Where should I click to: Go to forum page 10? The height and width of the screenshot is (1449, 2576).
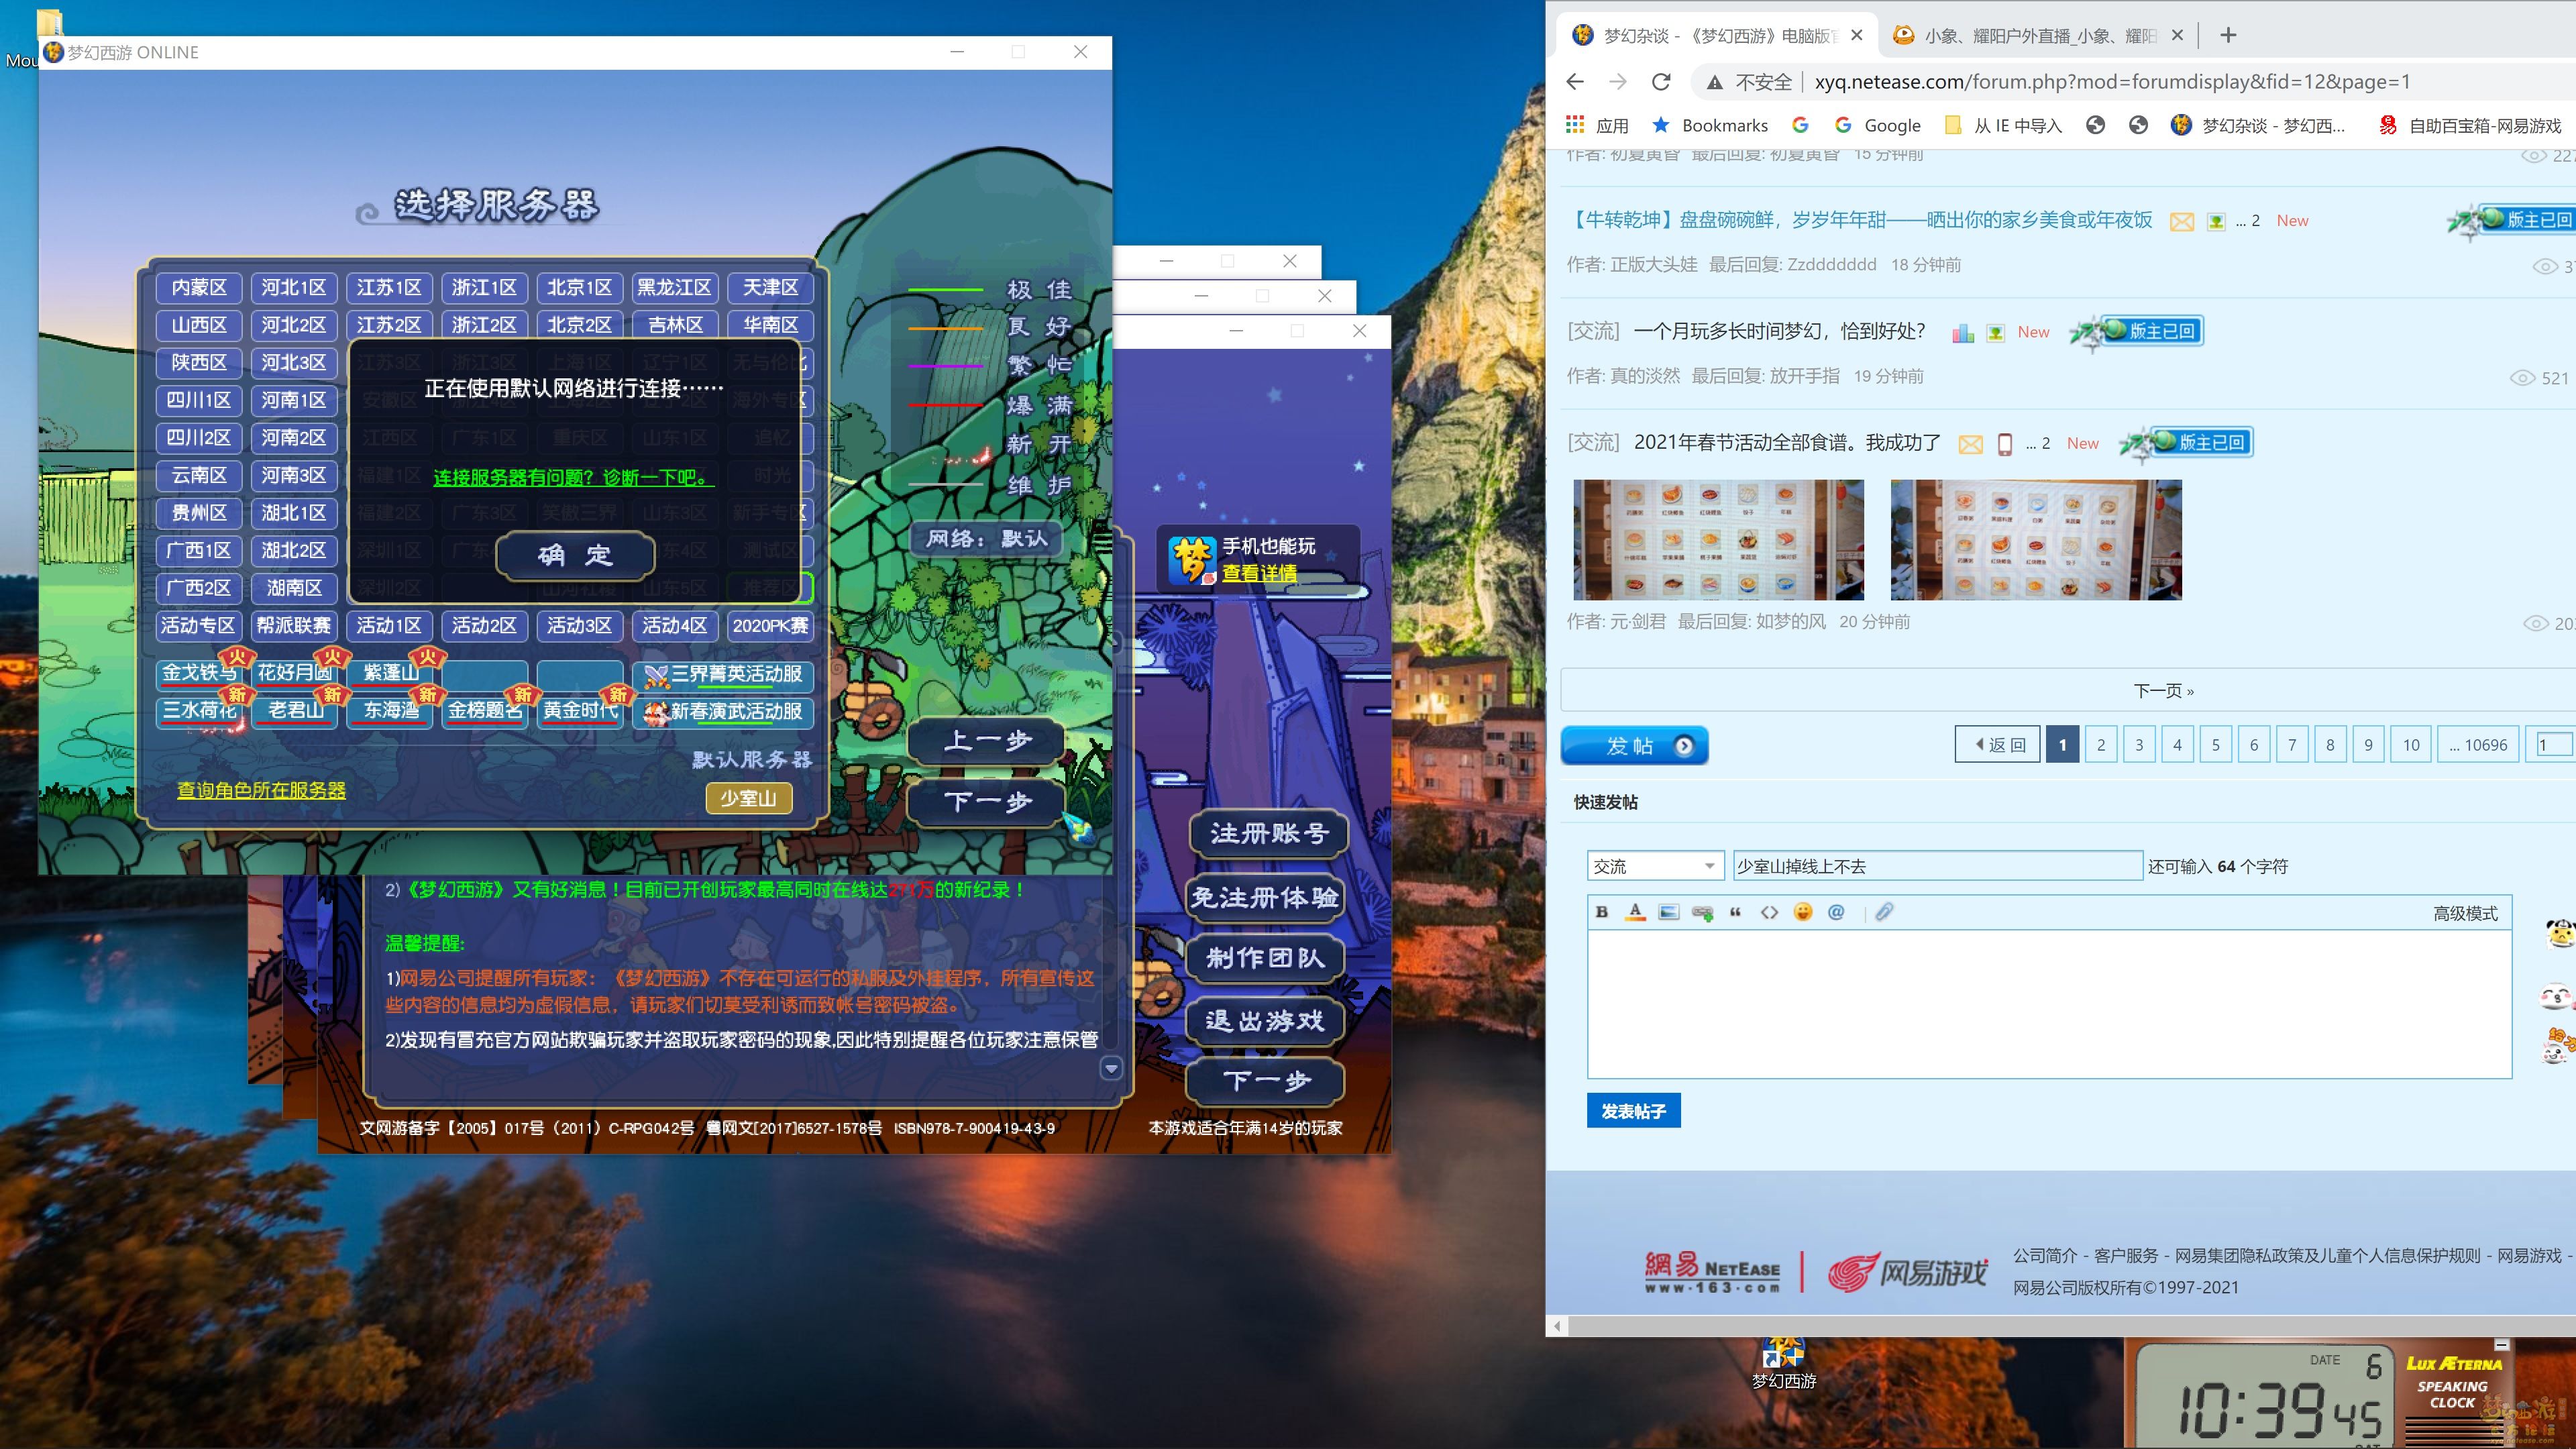(2411, 745)
